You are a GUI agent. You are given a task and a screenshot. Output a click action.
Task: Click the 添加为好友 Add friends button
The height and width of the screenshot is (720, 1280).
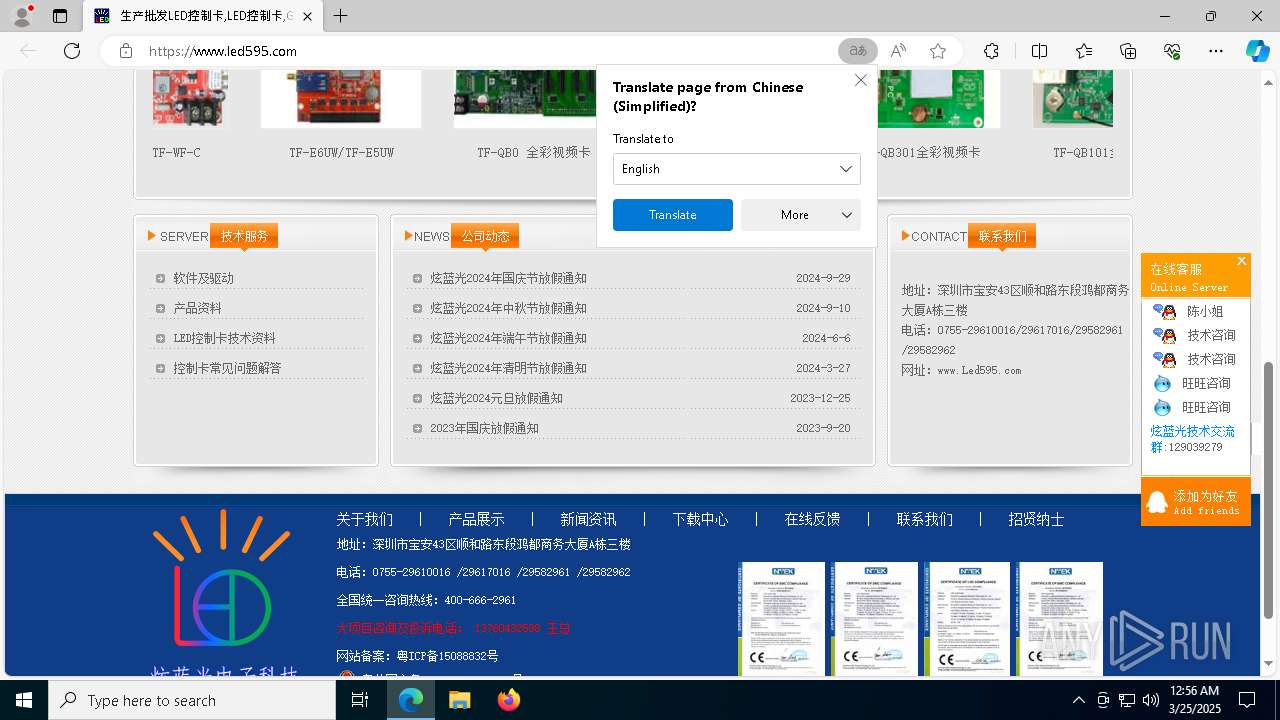(1196, 502)
